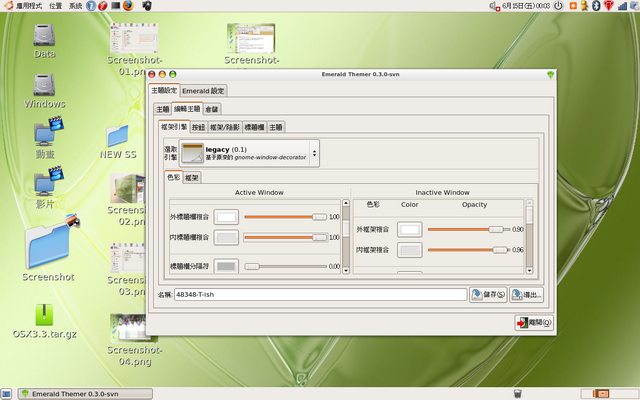Viewport: 640px width, 400px height.
Task: Select the NEW SS folder icon
Action: (118, 142)
